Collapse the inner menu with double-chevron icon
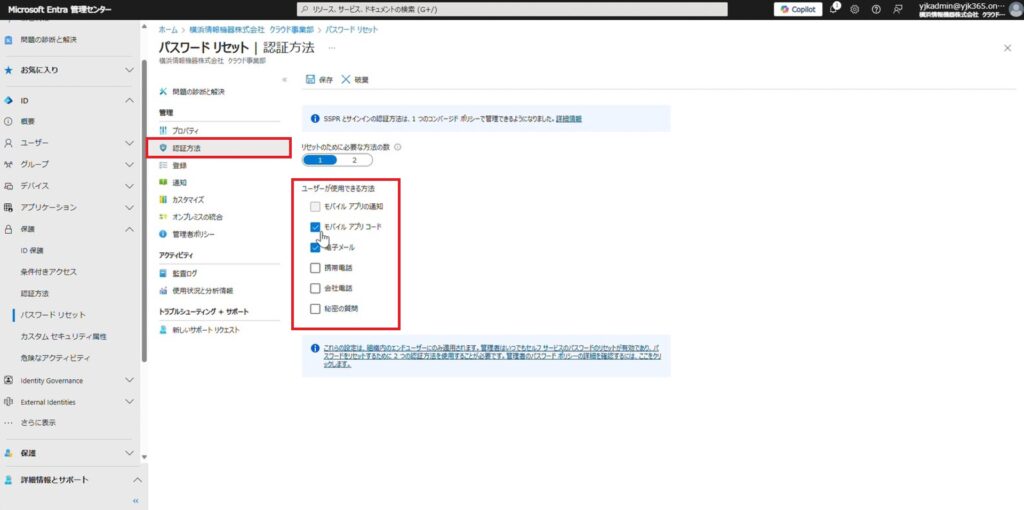The image size is (1024, 510). [x=284, y=80]
